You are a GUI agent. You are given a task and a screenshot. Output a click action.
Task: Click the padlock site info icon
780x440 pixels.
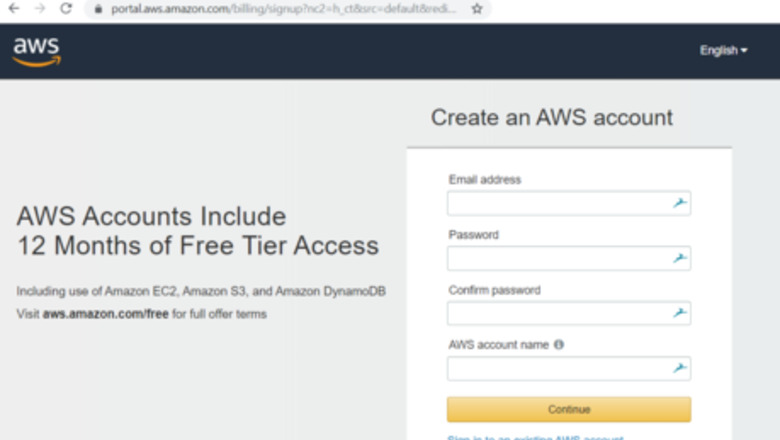[x=98, y=8]
